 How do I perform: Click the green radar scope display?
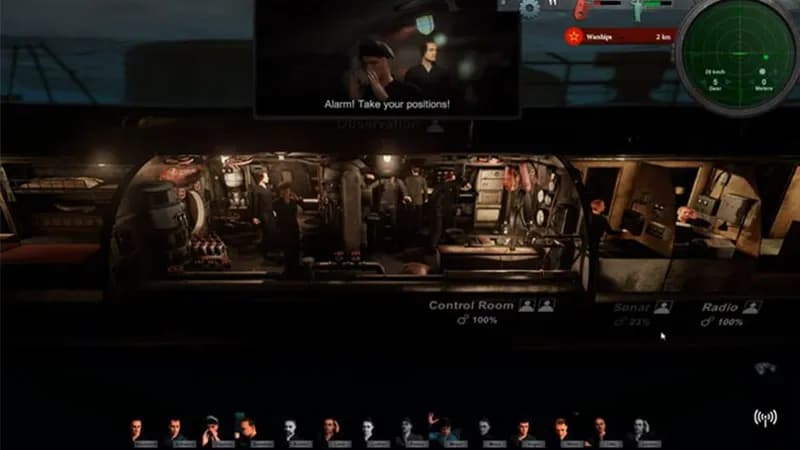(739, 54)
